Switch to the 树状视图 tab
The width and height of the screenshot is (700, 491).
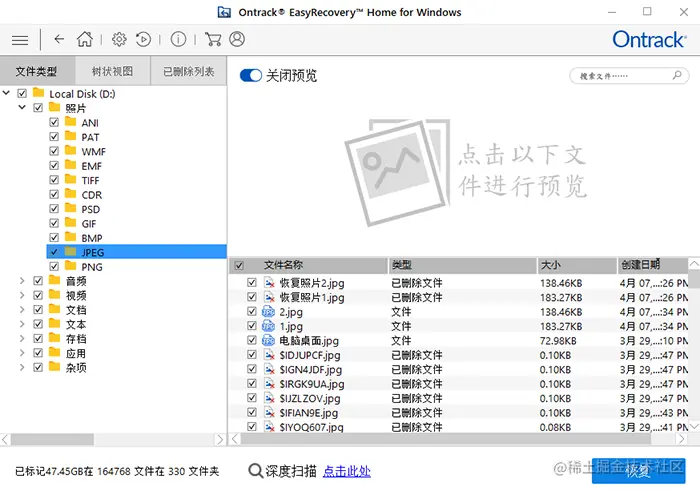coord(112,71)
